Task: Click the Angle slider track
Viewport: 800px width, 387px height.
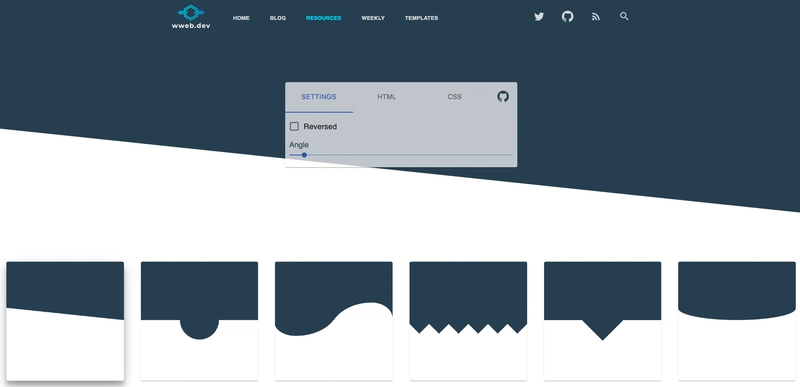Action: 401,155
